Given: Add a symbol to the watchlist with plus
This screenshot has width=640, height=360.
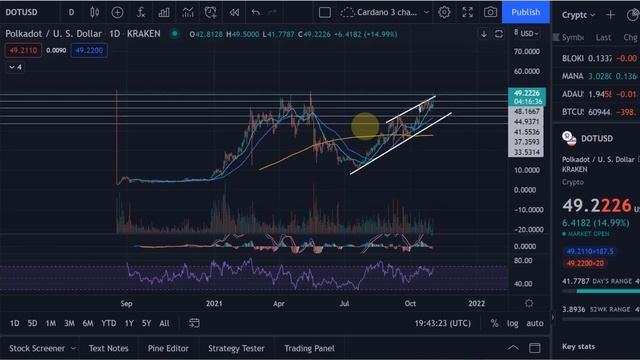Looking at the screenshot, I should (610, 15).
